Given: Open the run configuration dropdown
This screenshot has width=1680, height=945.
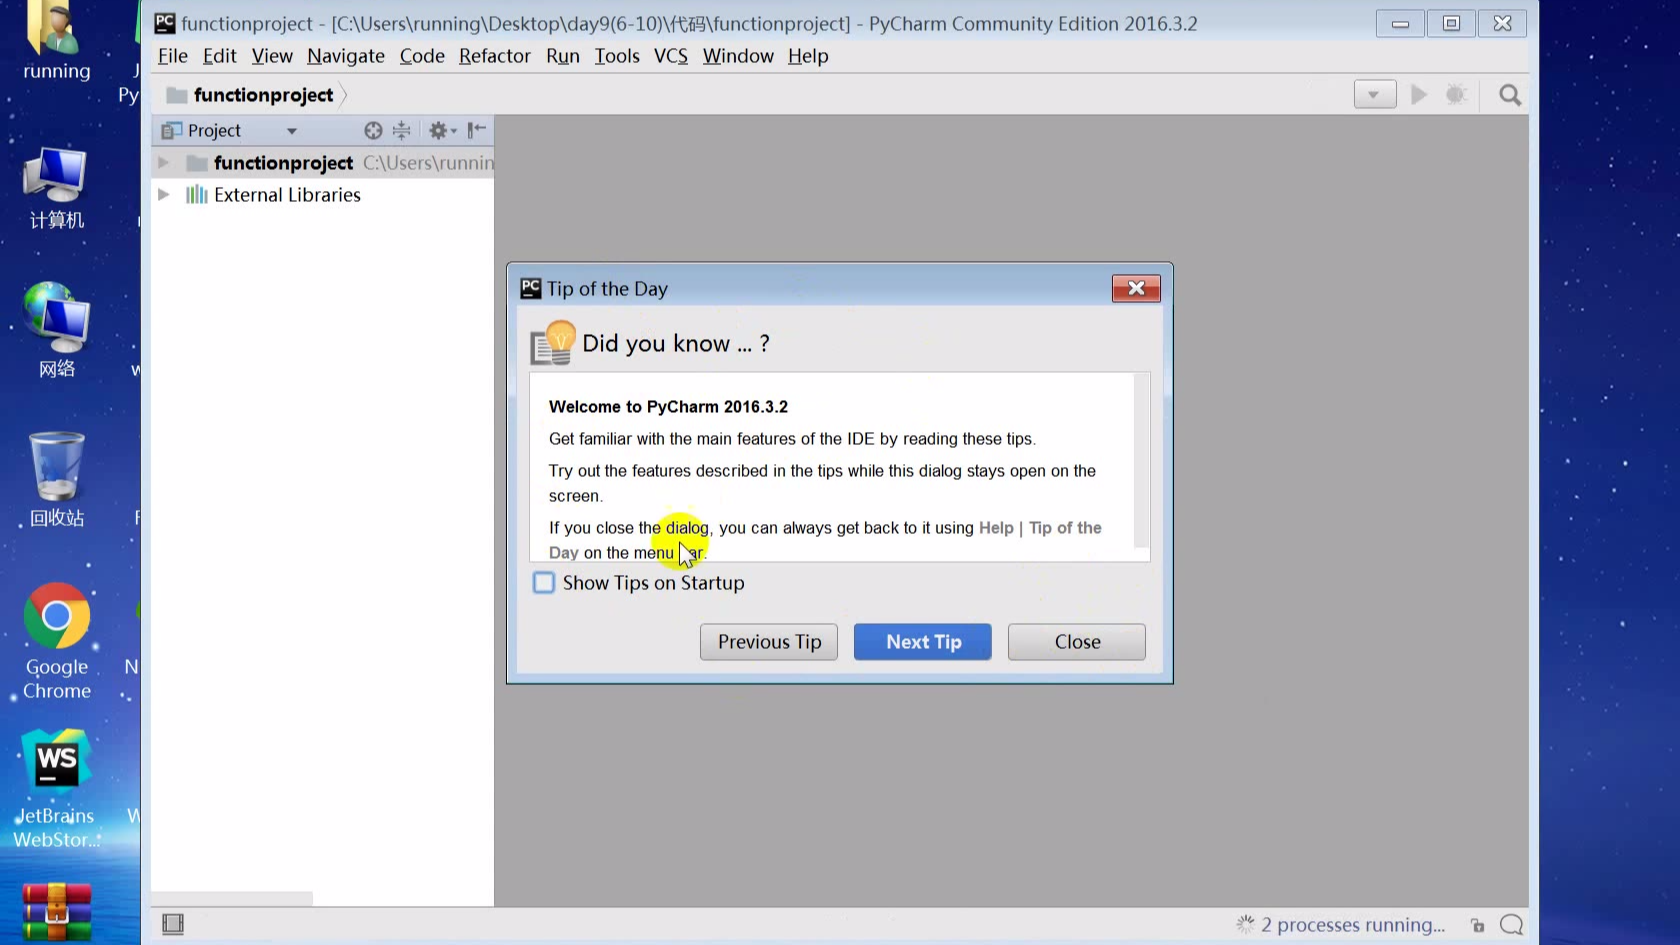Looking at the screenshot, I should coord(1374,95).
